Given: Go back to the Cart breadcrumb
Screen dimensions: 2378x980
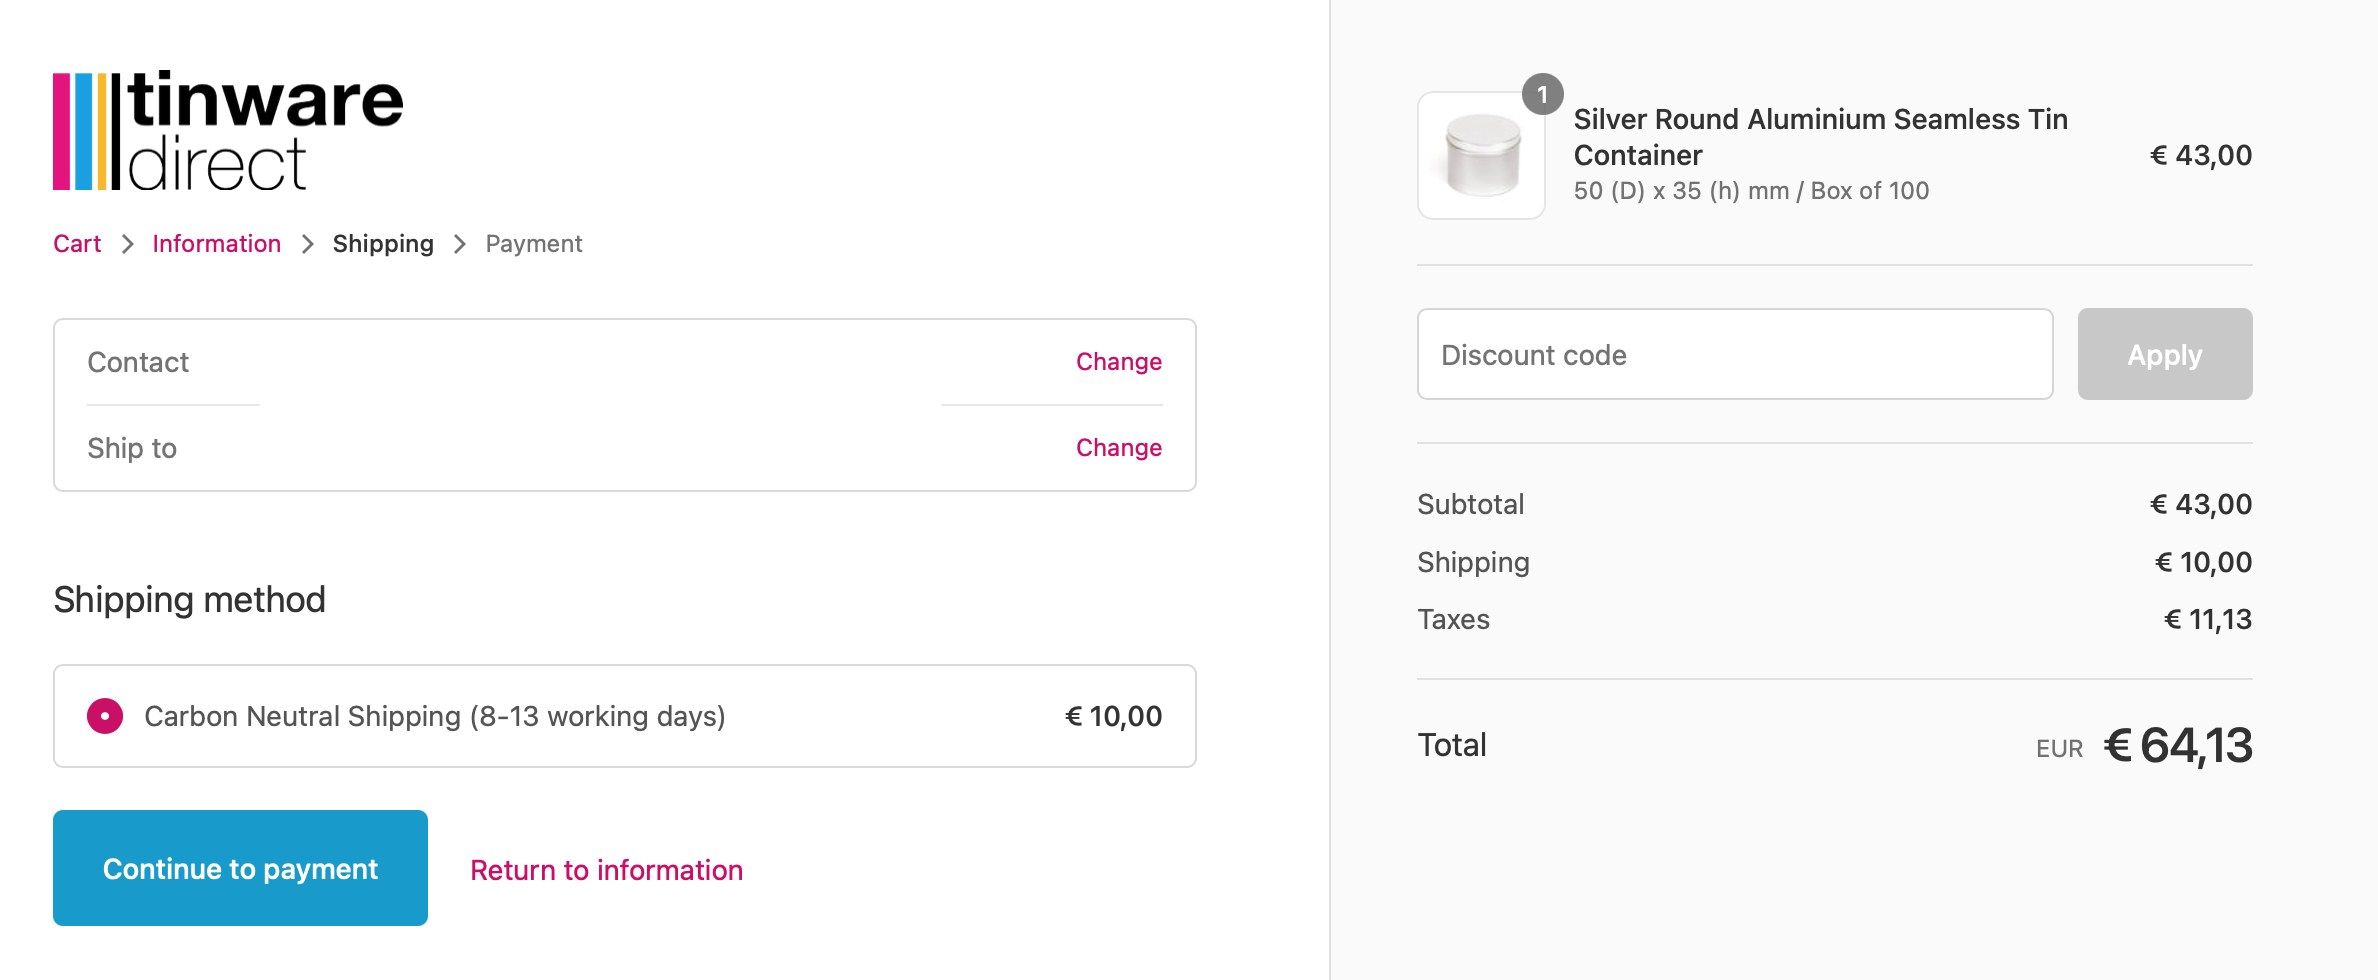Looking at the screenshot, I should (x=77, y=244).
